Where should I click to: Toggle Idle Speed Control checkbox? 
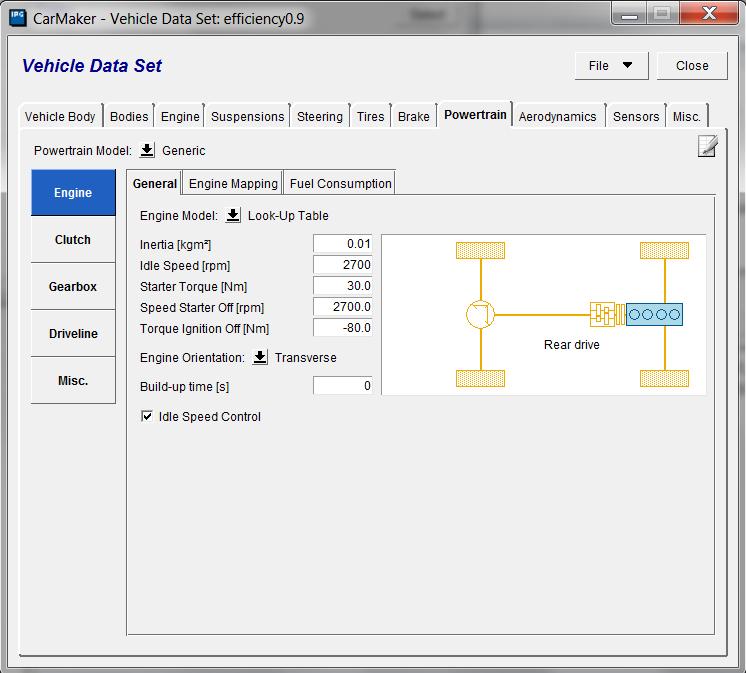click(x=147, y=417)
